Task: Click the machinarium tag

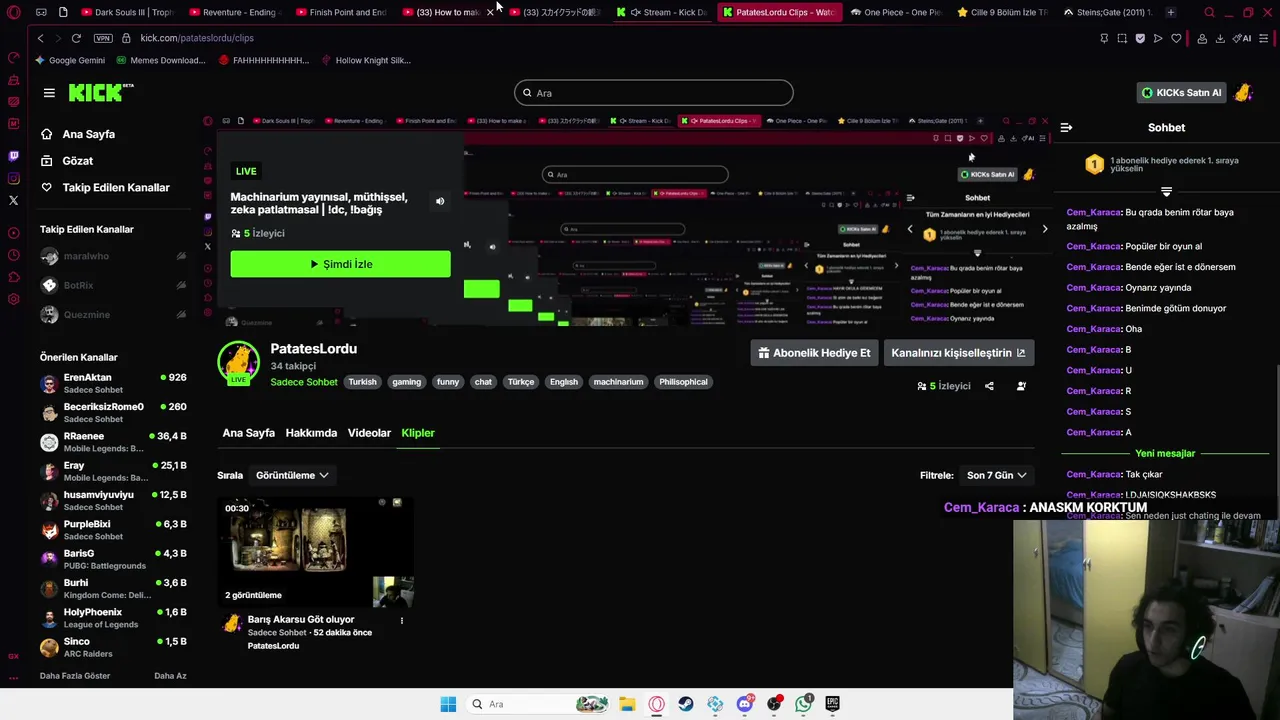Action: pyautogui.click(x=618, y=382)
